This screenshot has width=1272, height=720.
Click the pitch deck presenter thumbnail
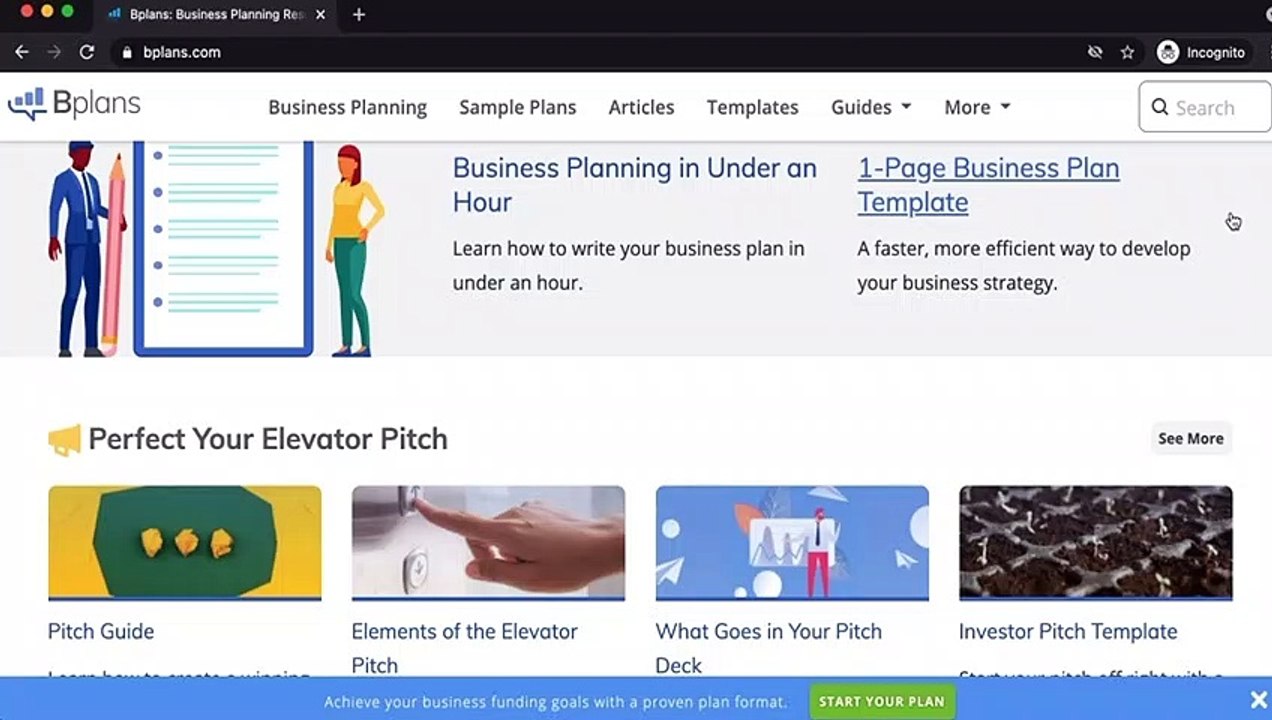(x=792, y=543)
